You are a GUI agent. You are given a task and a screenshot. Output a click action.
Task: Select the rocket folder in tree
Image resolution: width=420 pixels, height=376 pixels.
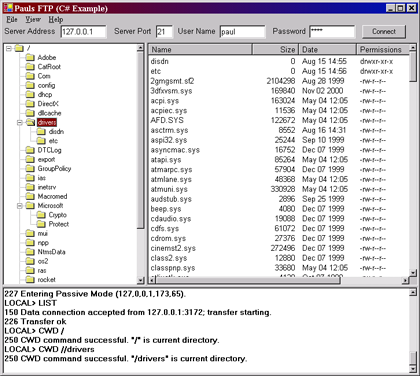[46, 280]
